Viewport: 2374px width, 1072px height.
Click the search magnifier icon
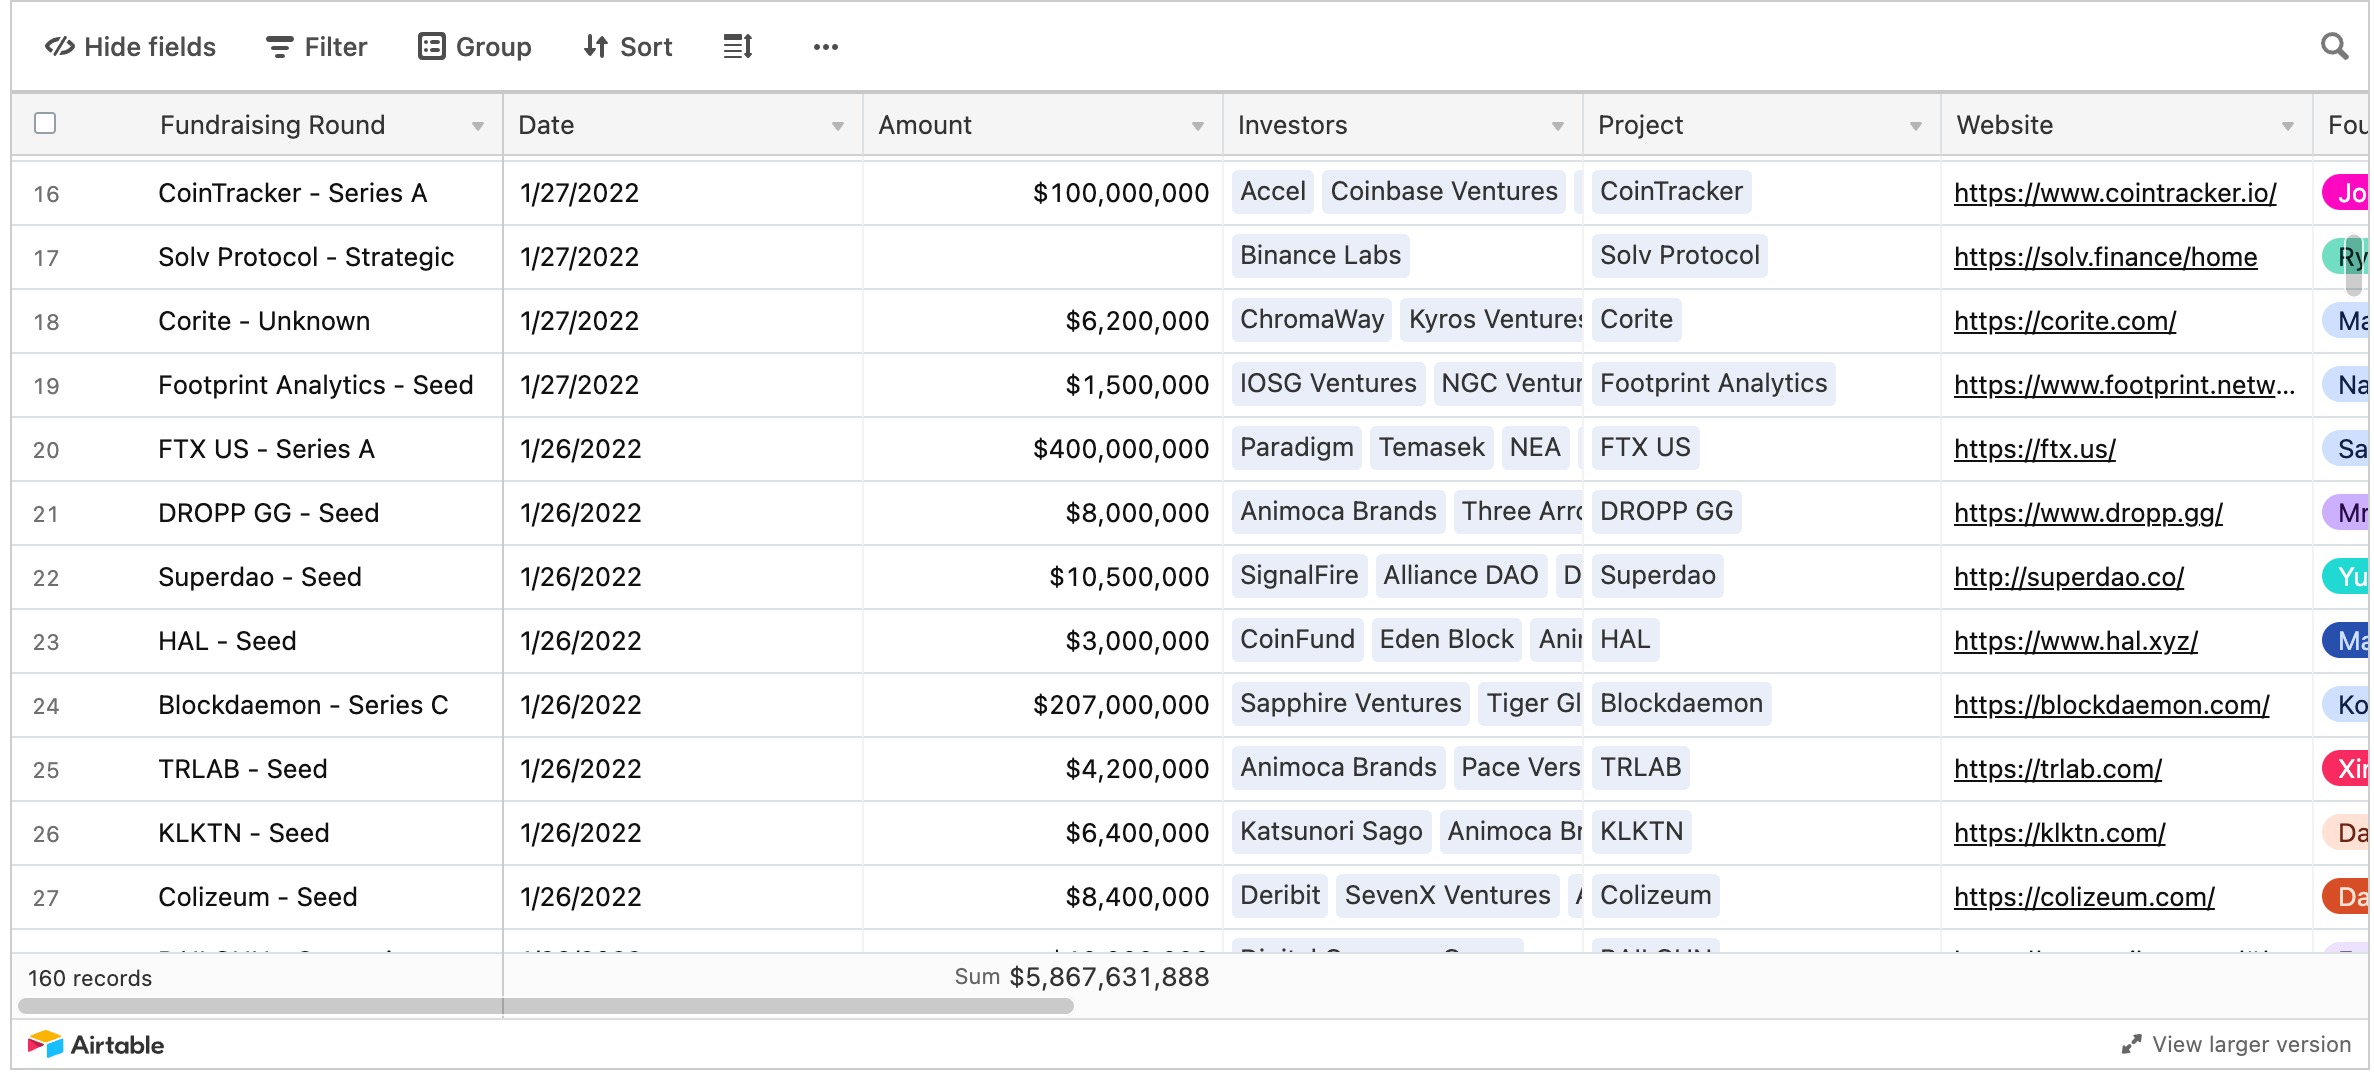coord(2334,46)
